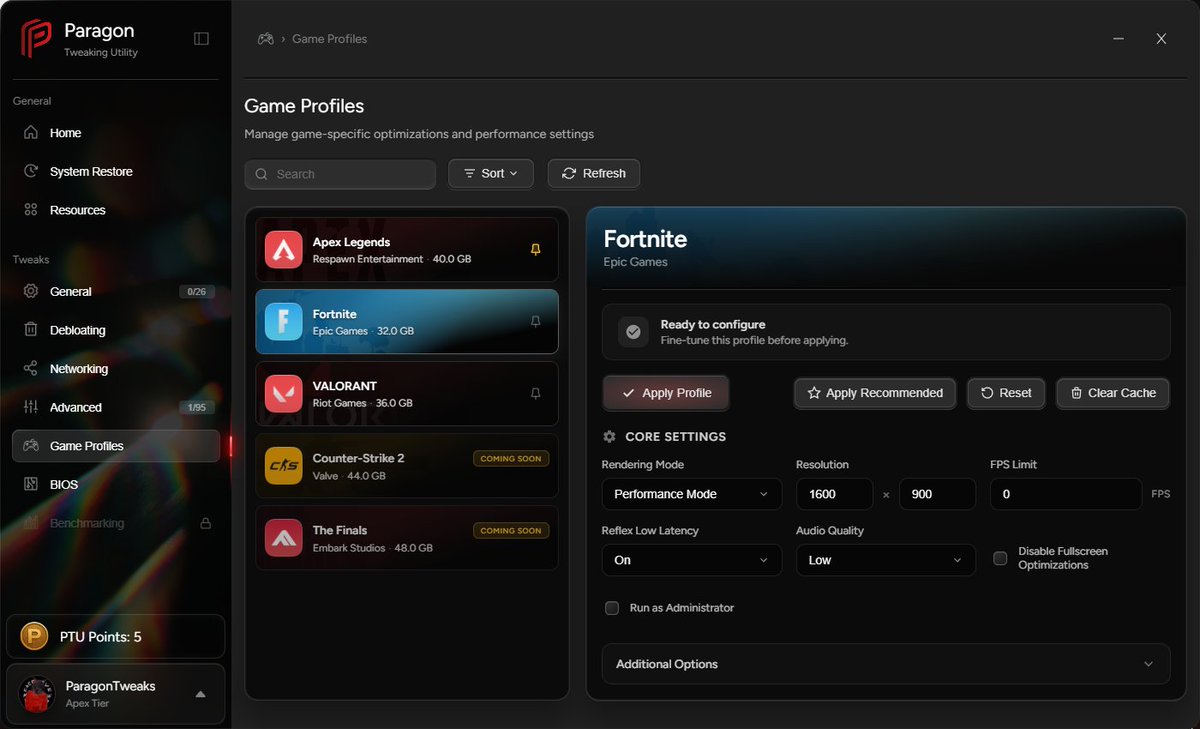The width and height of the screenshot is (1200, 729).
Task: Select Game Profiles in sidebar
Action: pyautogui.click(x=116, y=446)
